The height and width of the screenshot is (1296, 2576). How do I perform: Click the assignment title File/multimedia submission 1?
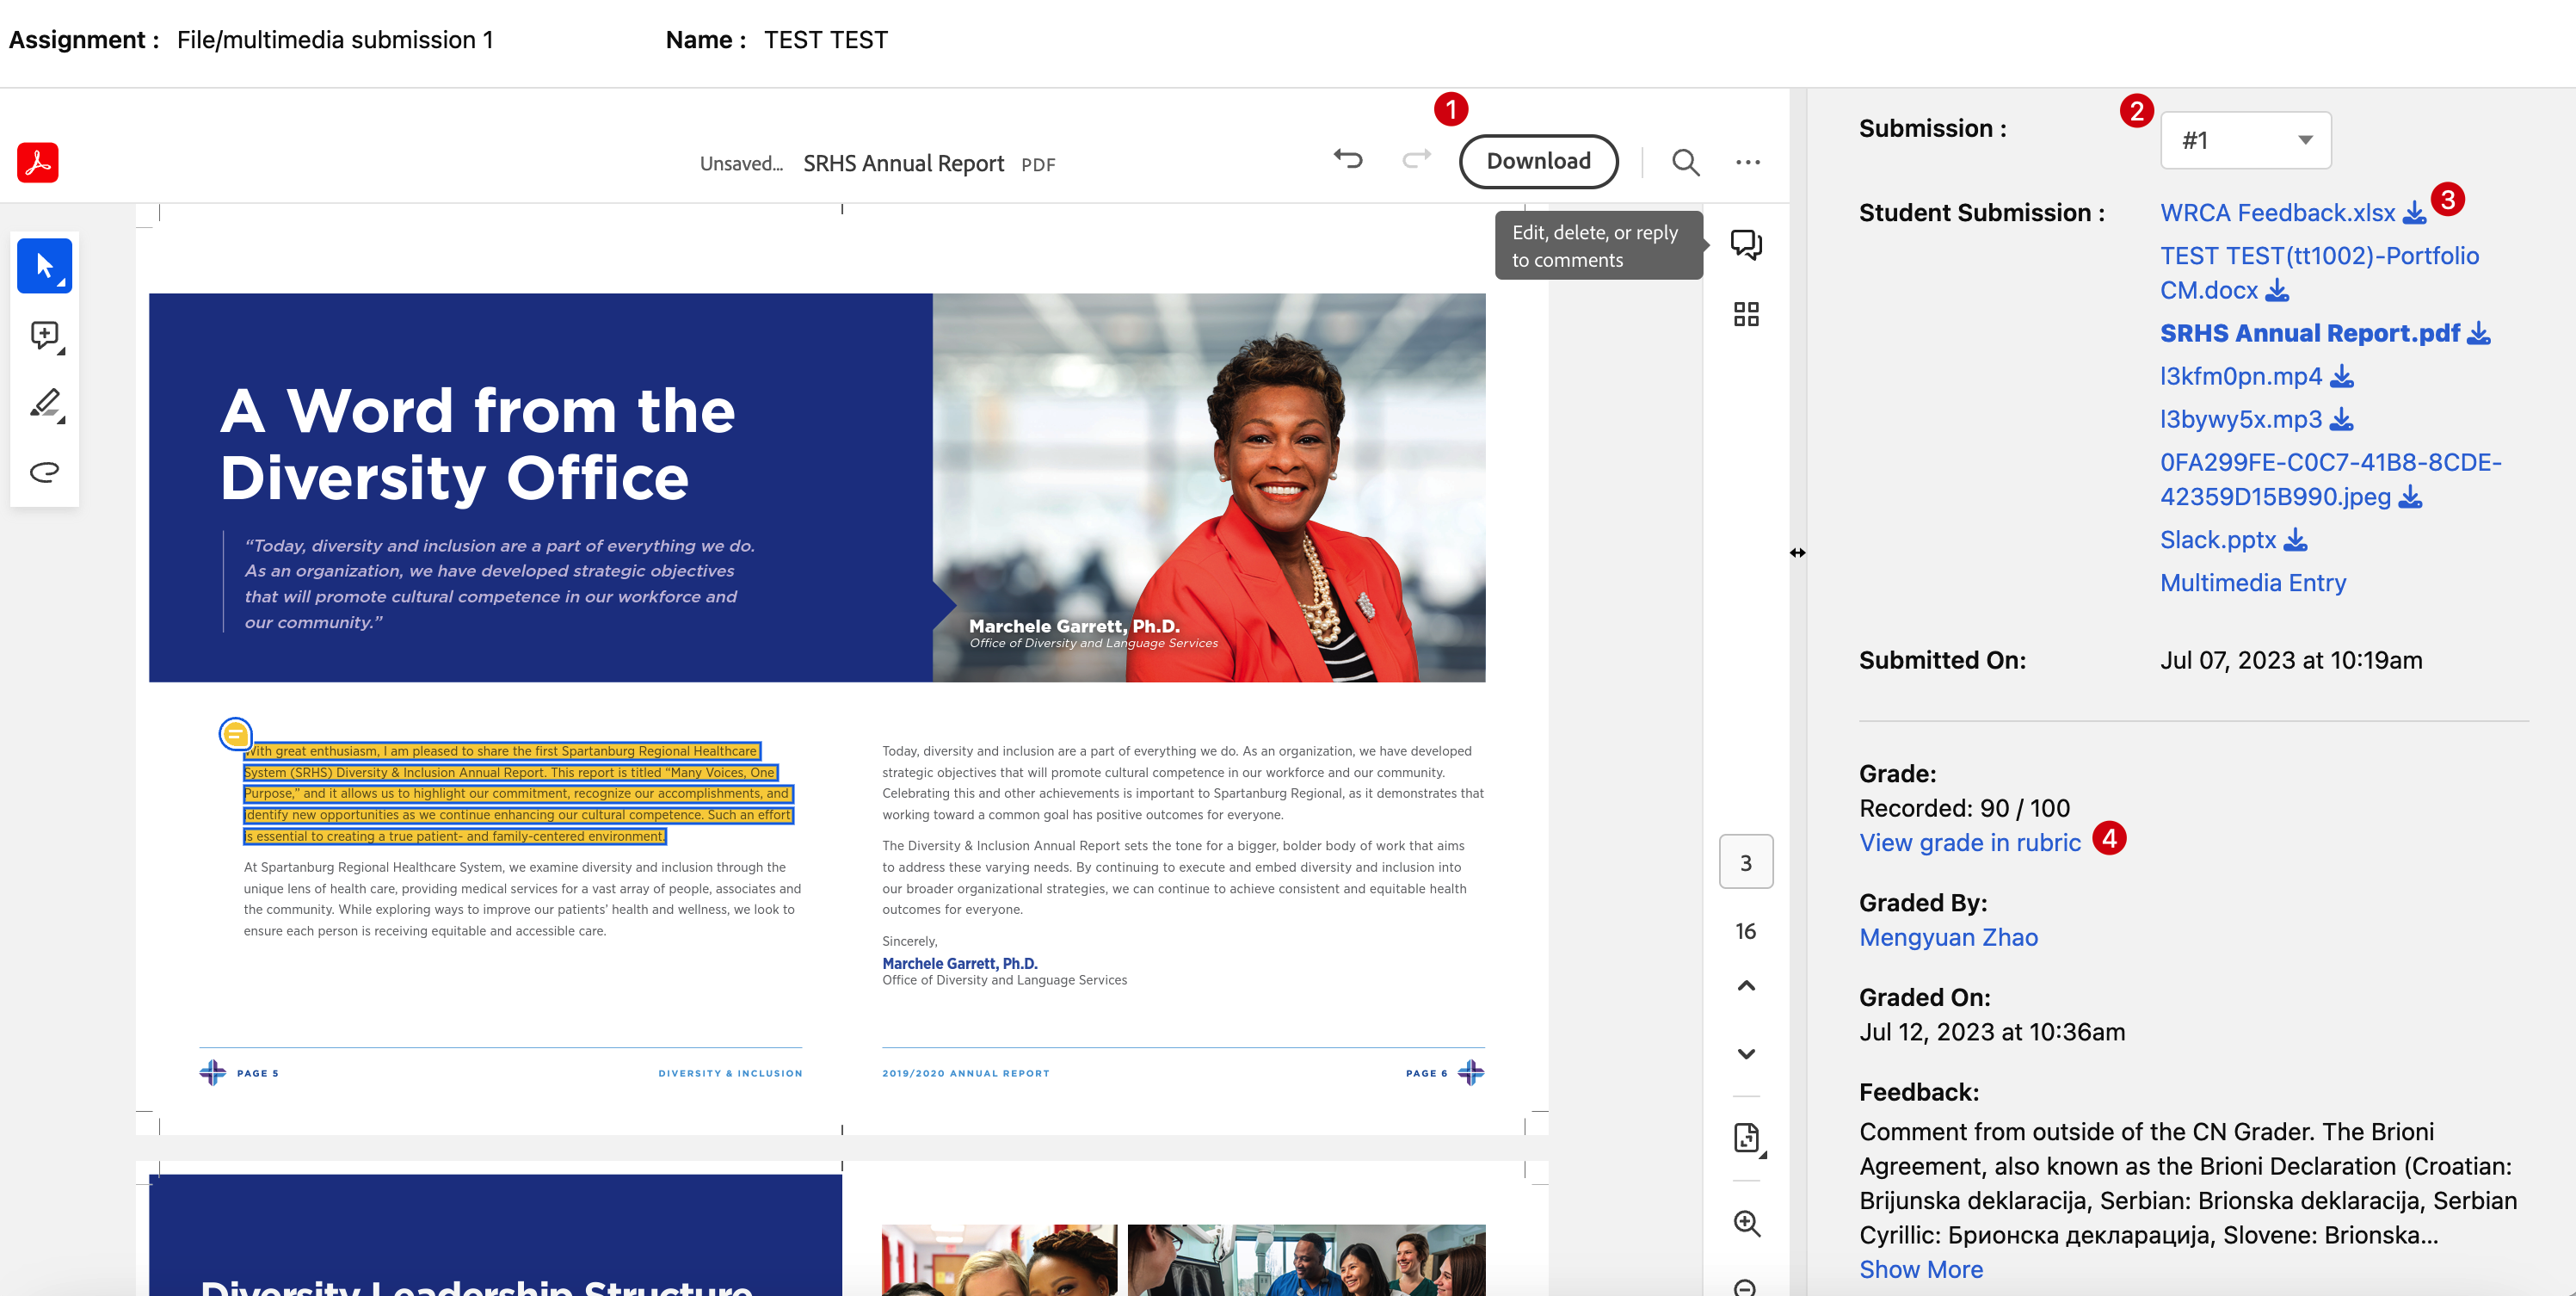pos(335,40)
